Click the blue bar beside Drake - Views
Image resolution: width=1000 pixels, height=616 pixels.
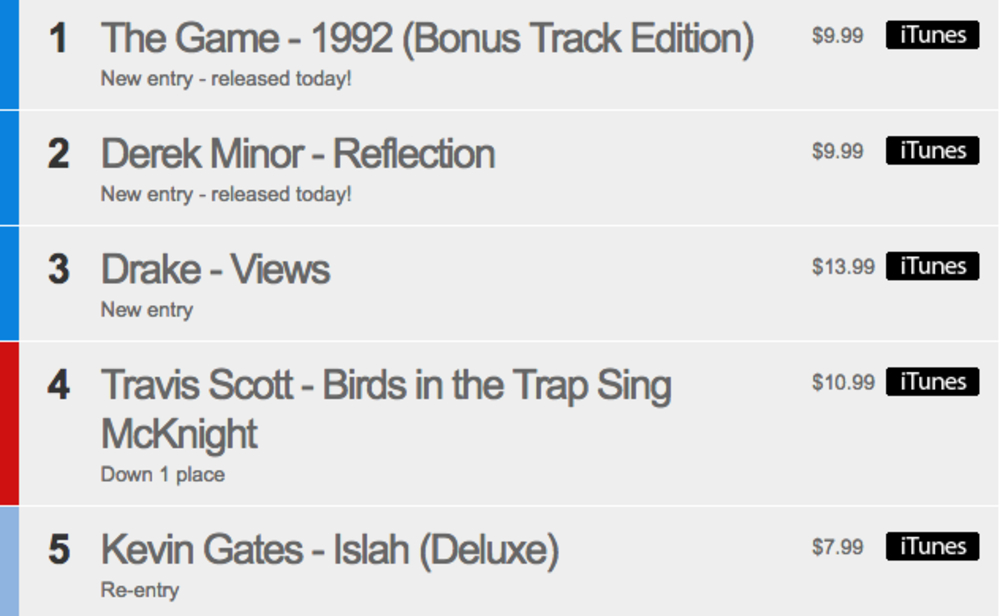(x=9, y=283)
